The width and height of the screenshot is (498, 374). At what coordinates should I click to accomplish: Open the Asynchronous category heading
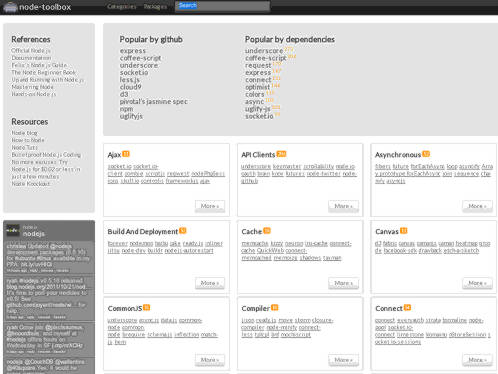pyautogui.click(x=398, y=155)
